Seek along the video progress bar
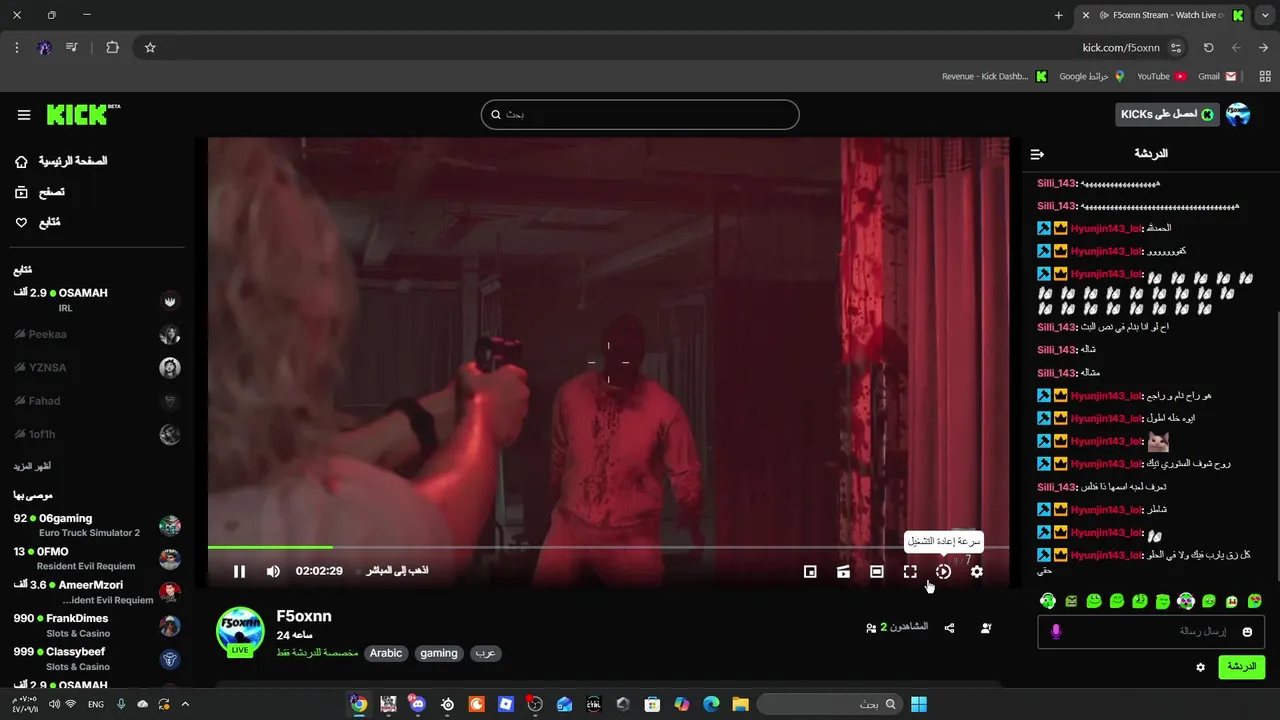Screen dimensions: 1280x720 tap(608, 547)
